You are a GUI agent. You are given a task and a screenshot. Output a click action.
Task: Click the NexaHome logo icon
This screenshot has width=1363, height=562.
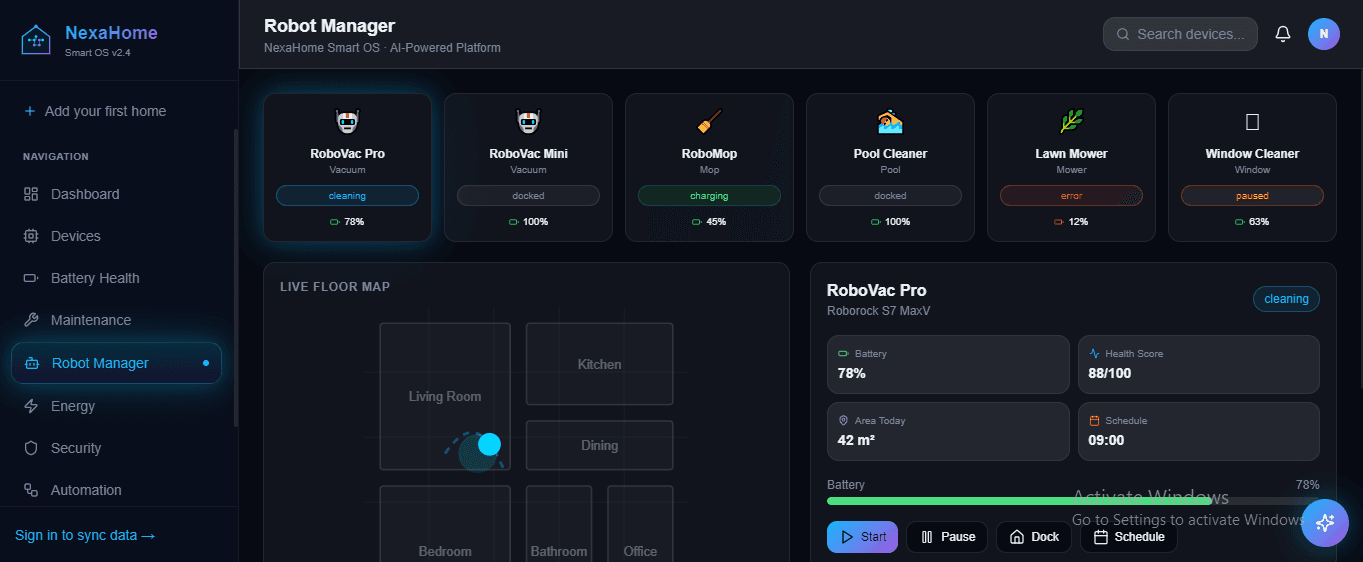click(x=36, y=40)
